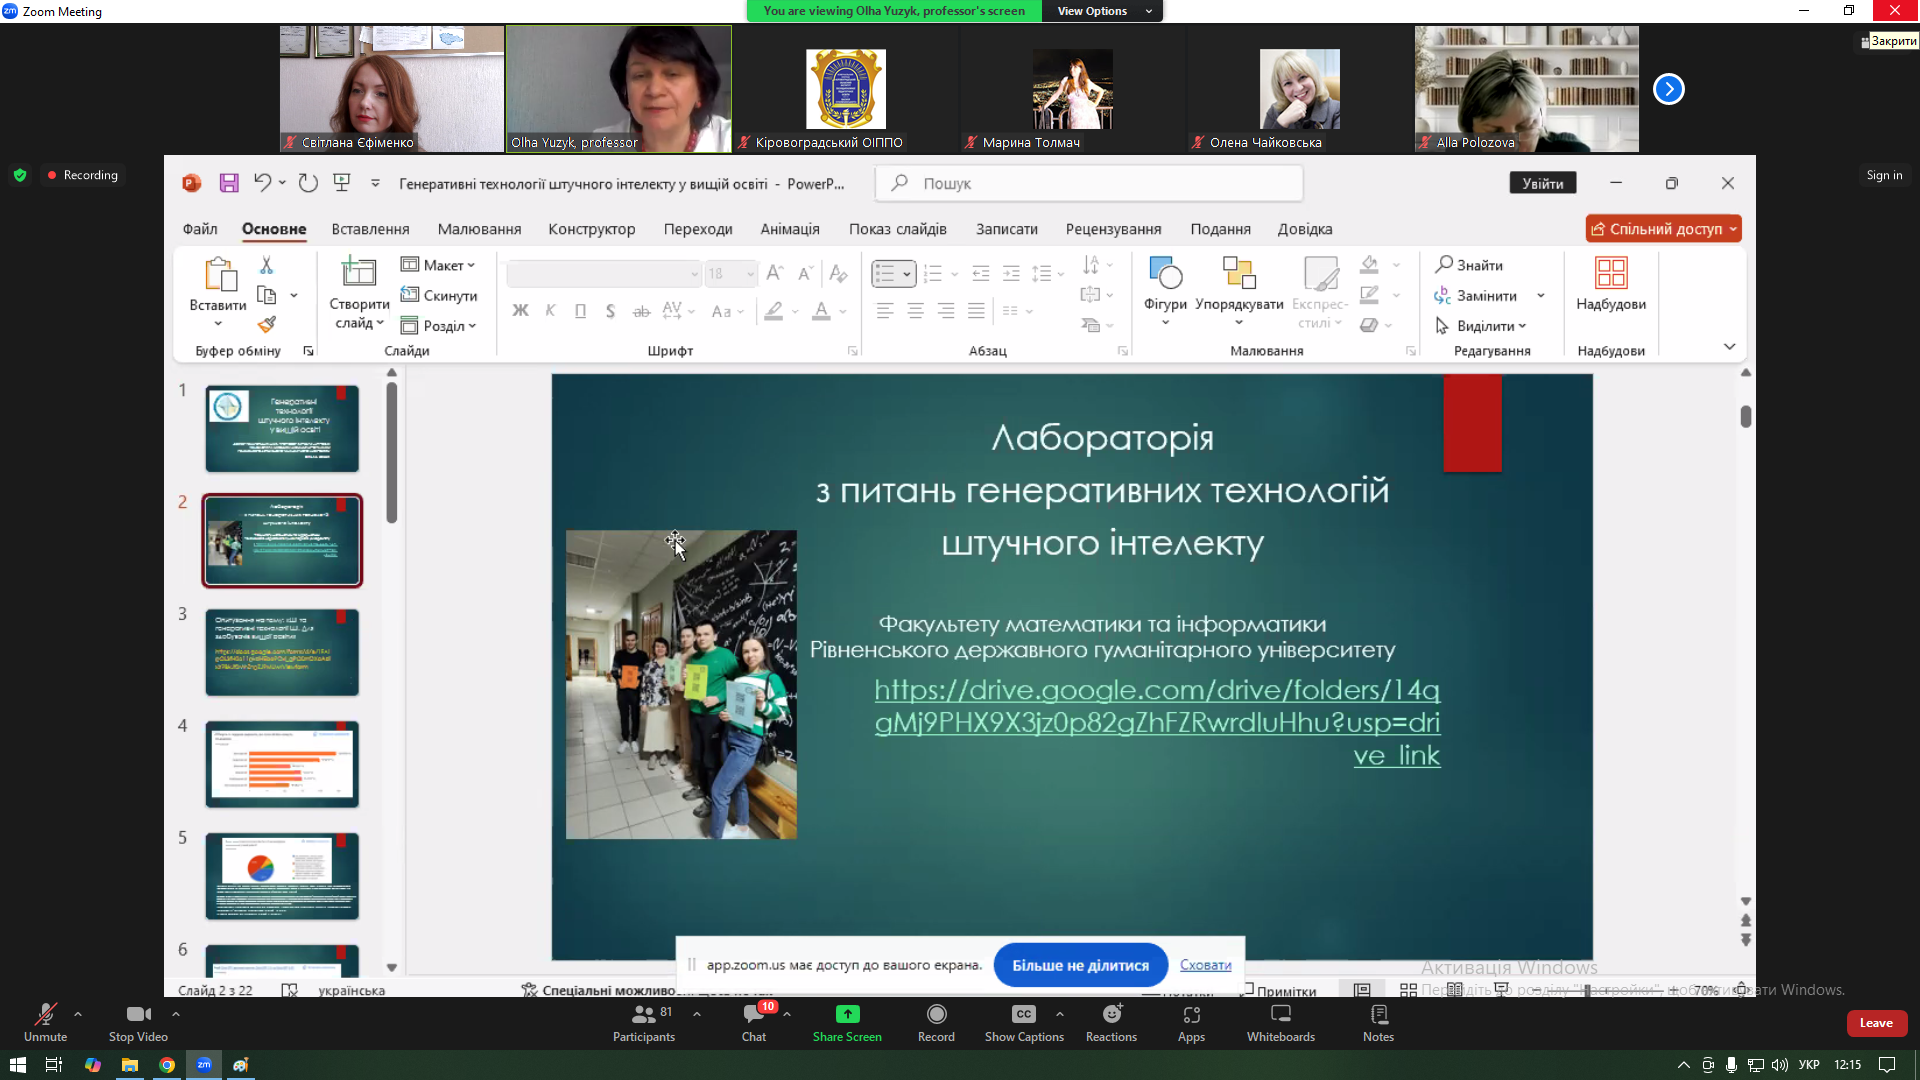Viewport: 1920px width, 1080px height.
Task: Switch to Вставлення tab
Action: click(x=370, y=229)
